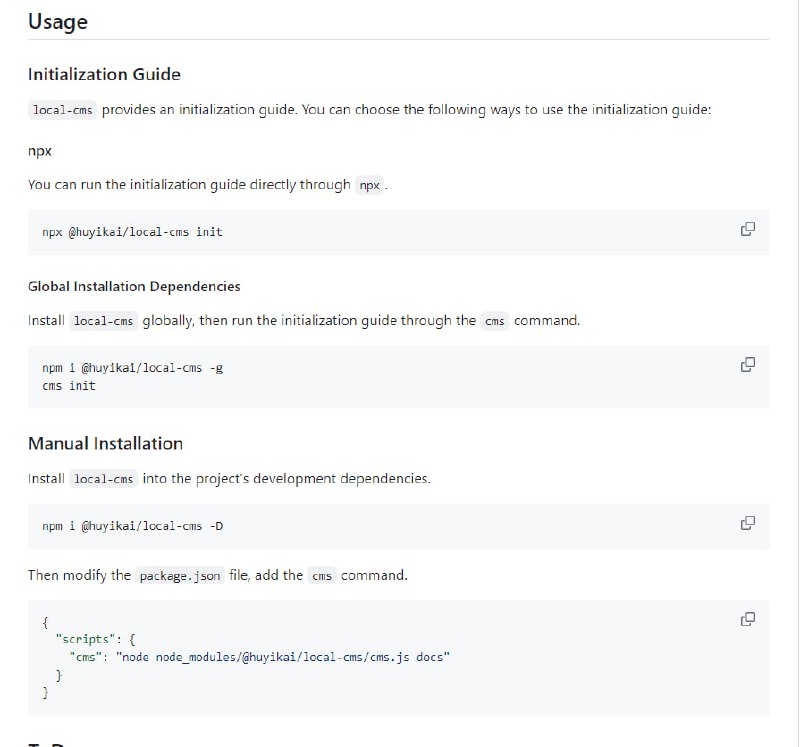Click inline local-cms before 'provides an initialization guide'

(x=63, y=110)
